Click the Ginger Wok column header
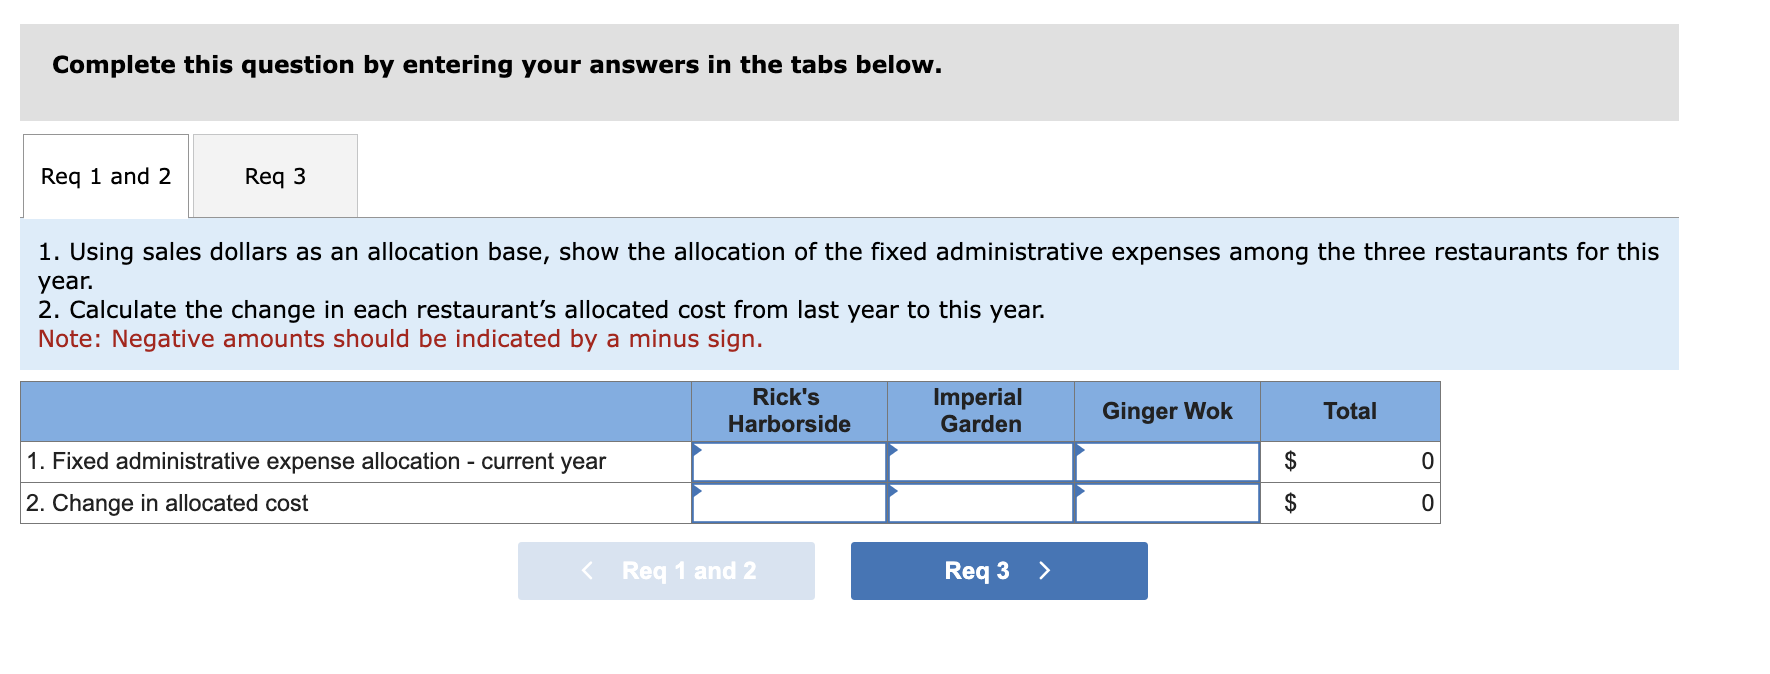 click(x=1167, y=411)
